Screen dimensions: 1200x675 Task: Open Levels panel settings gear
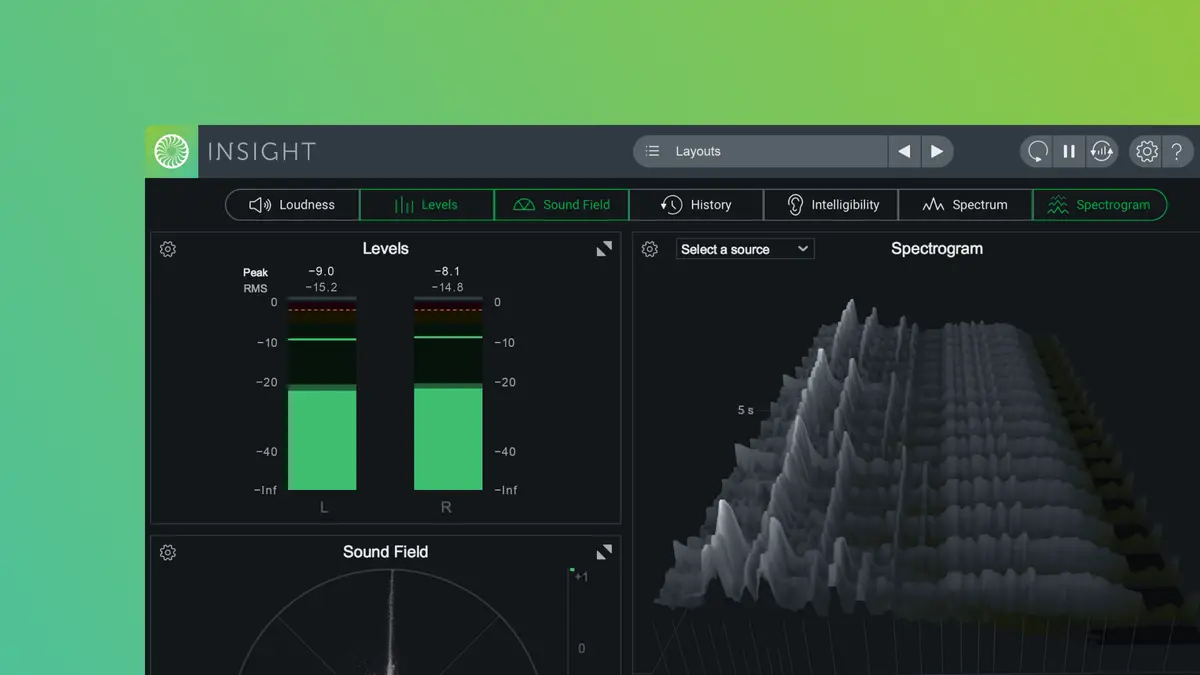(x=168, y=249)
